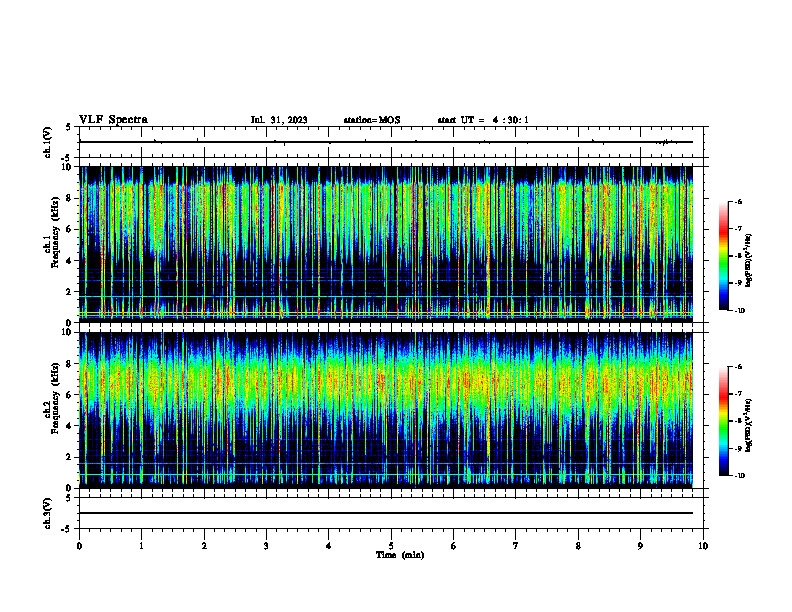
Task: Click the ch.3 voltage waveform trace
Action: (x=386, y=513)
